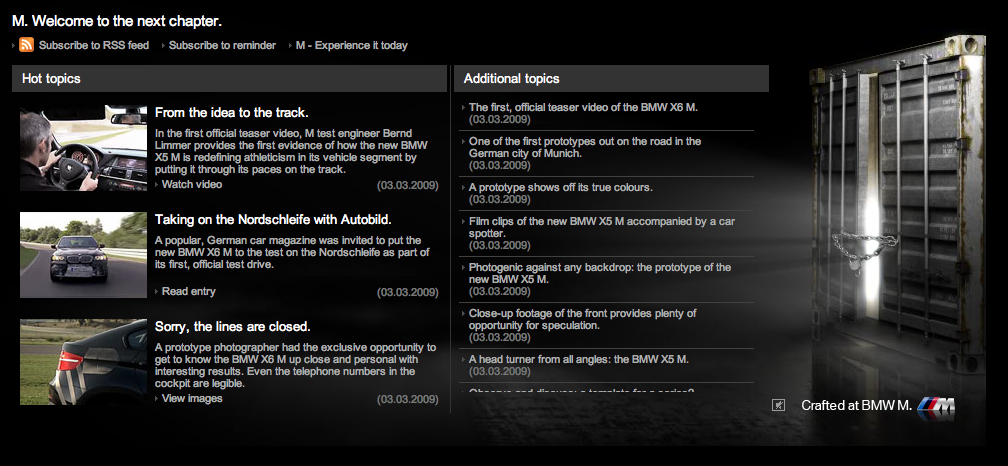Image resolution: width=1008 pixels, height=466 pixels.
Task: View images of the prototype cockpit
Action: tap(192, 398)
